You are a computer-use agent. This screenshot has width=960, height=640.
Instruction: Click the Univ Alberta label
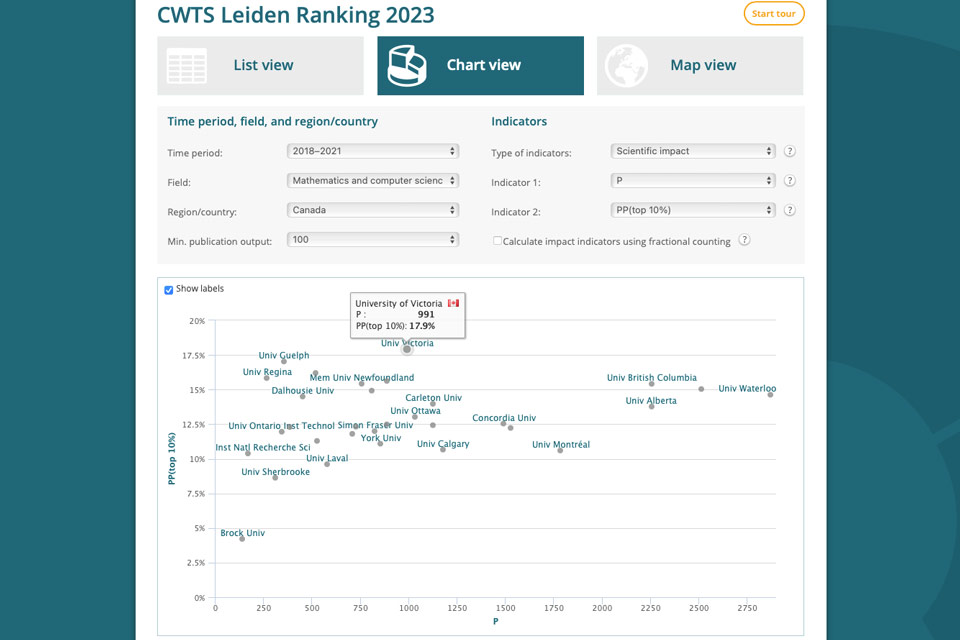click(x=651, y=401)
